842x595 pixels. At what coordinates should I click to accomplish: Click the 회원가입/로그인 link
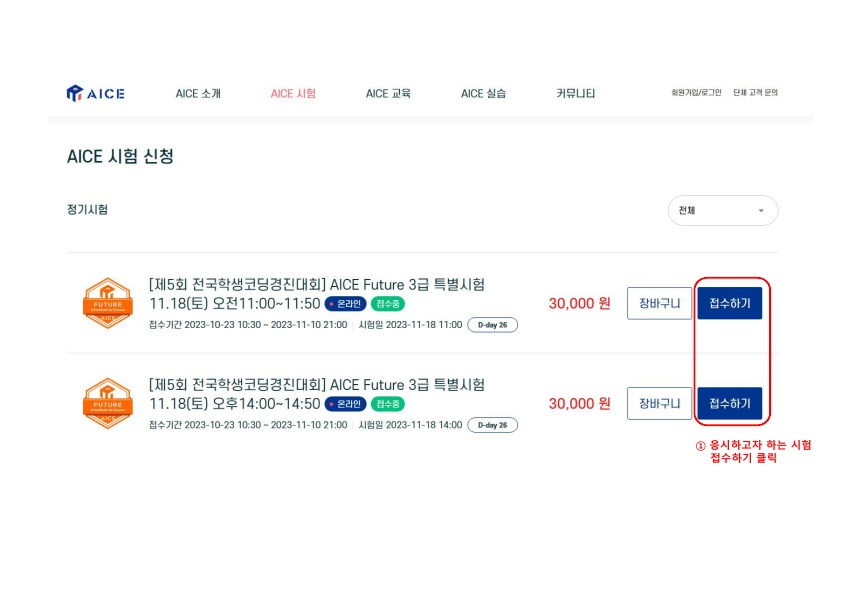point(696,93)
